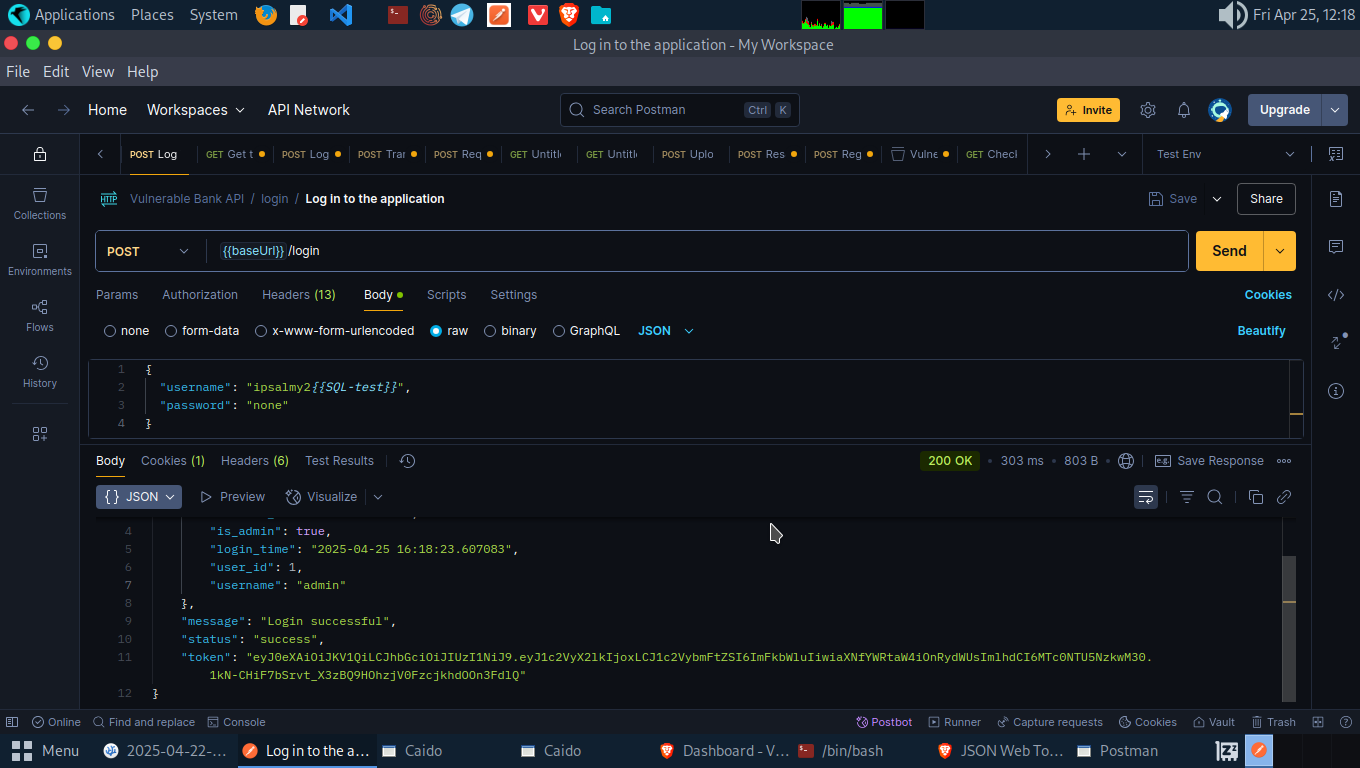
Task: Go back with the left arrow
Action: [28, 110]
